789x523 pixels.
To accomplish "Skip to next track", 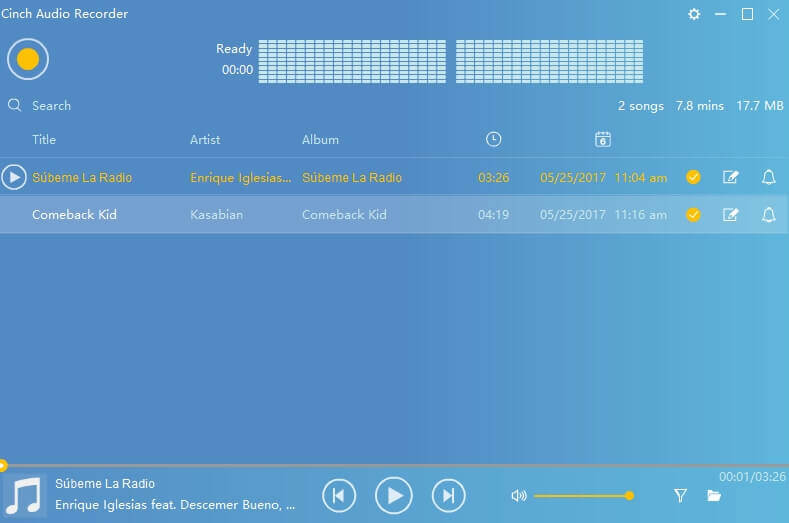I will (x=448, y=496).
